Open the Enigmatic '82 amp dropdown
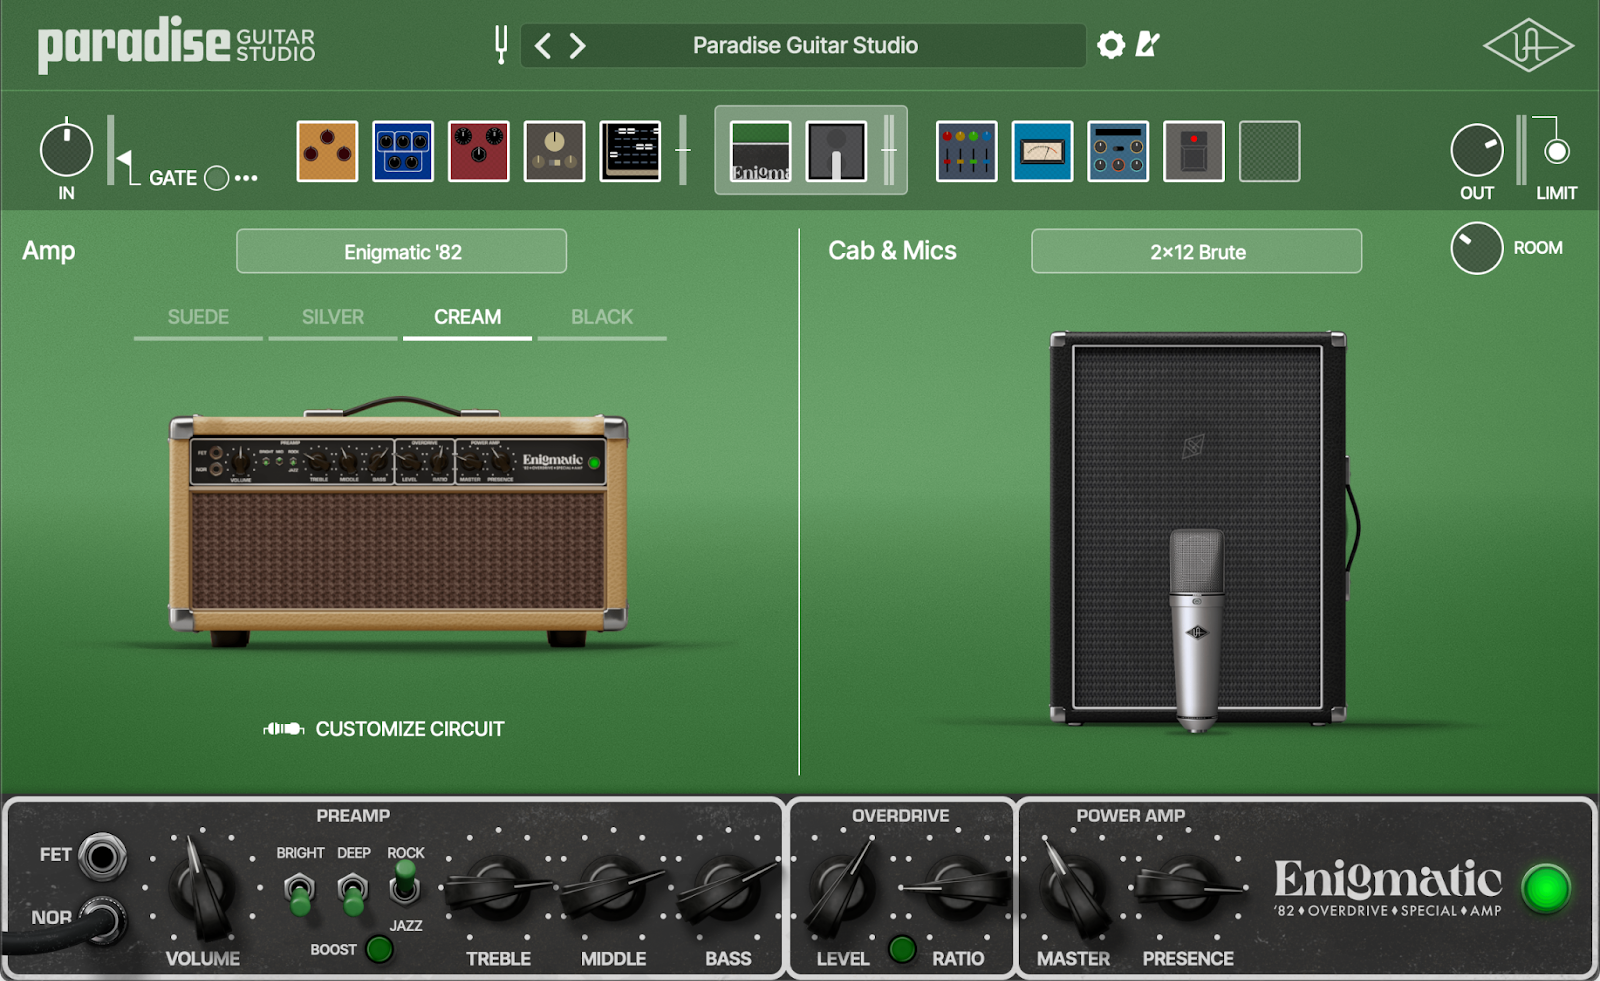Screen dimensions: 1600x981 [401, 252]
